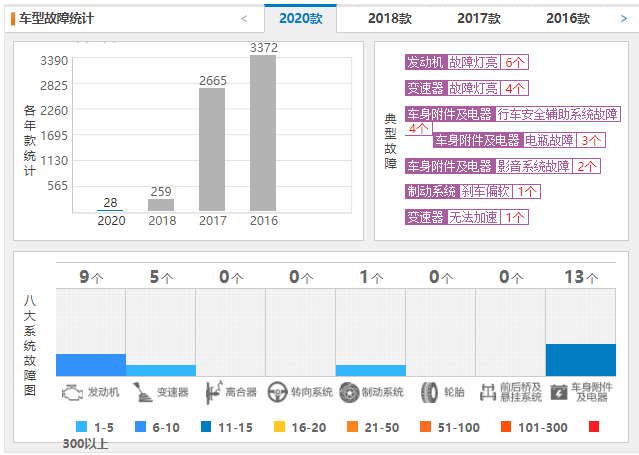Open the 电瓶故障 3个 fault tag
Screen dimensions: 639x455
[x=519, y=140]
